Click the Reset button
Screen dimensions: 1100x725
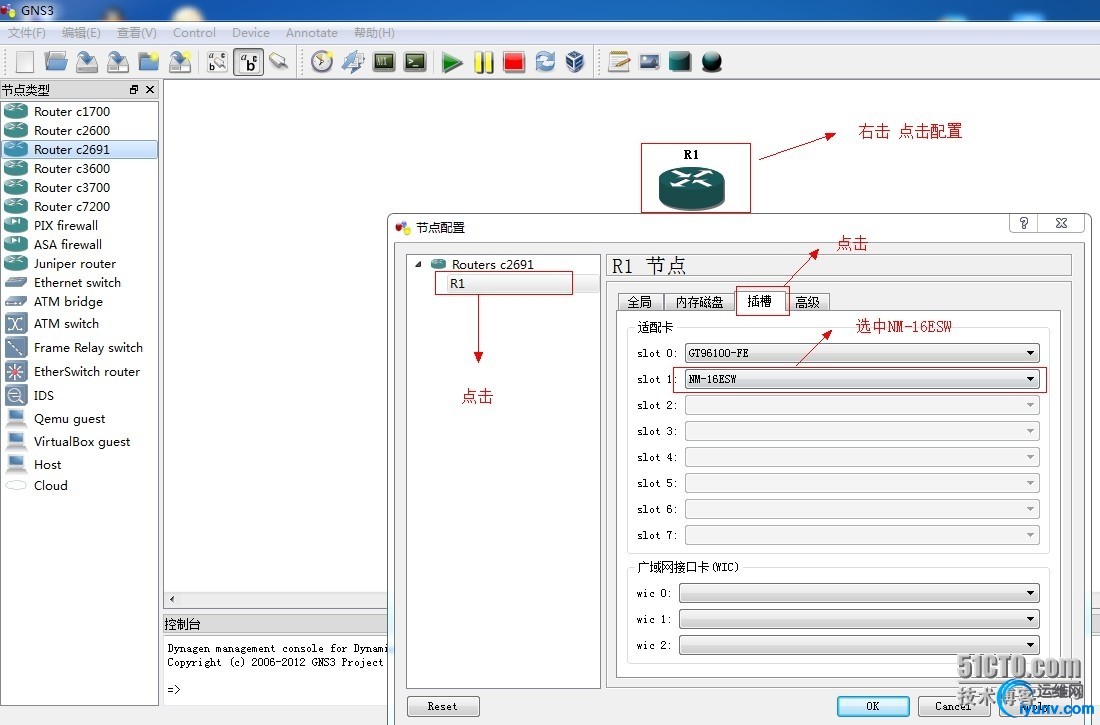click(442, 706)
